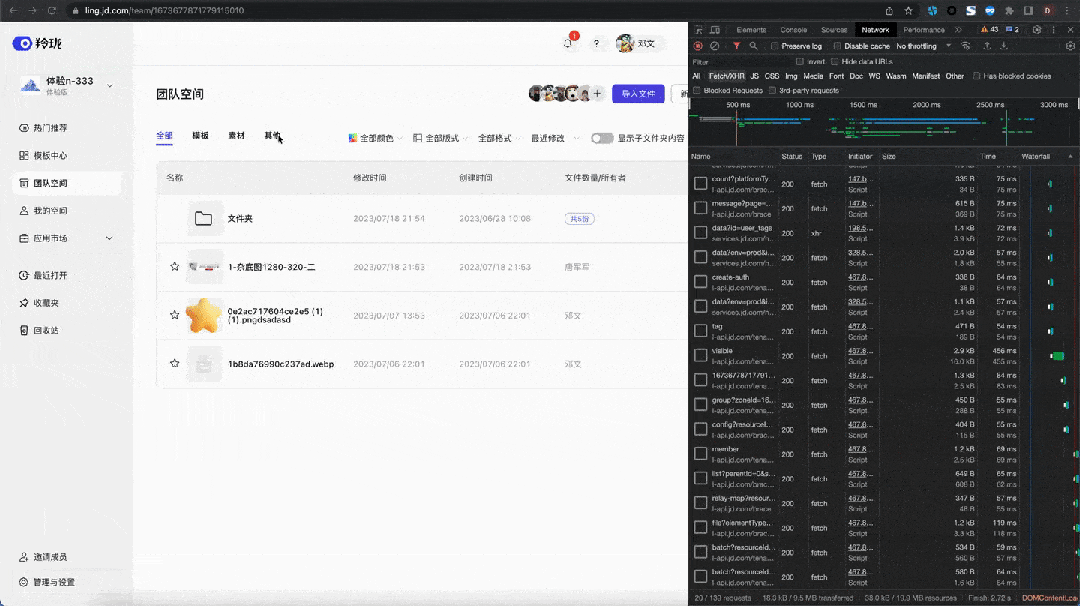Star the file 1b8da76390c237ad.webp

[175, 363]
